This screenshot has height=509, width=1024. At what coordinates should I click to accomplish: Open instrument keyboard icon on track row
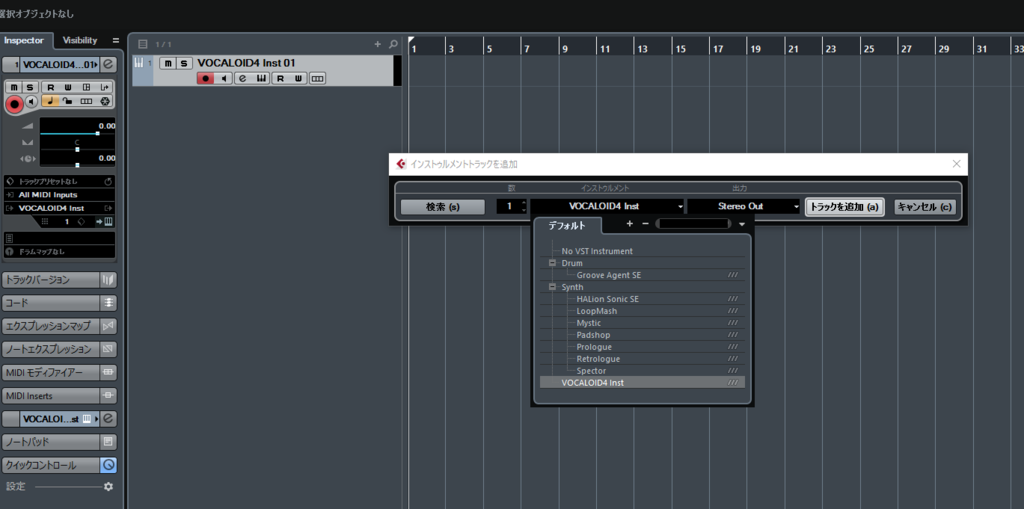point(261,78)
